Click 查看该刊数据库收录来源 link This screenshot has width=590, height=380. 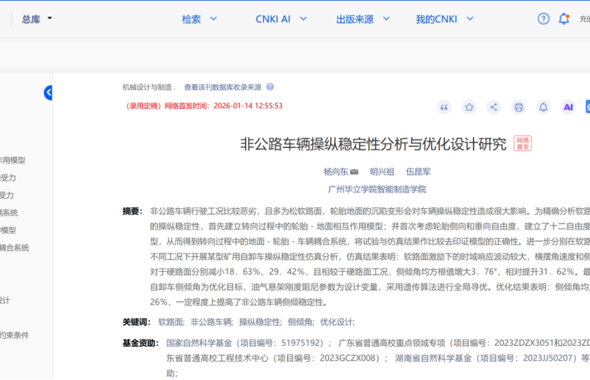click(223, 87)
